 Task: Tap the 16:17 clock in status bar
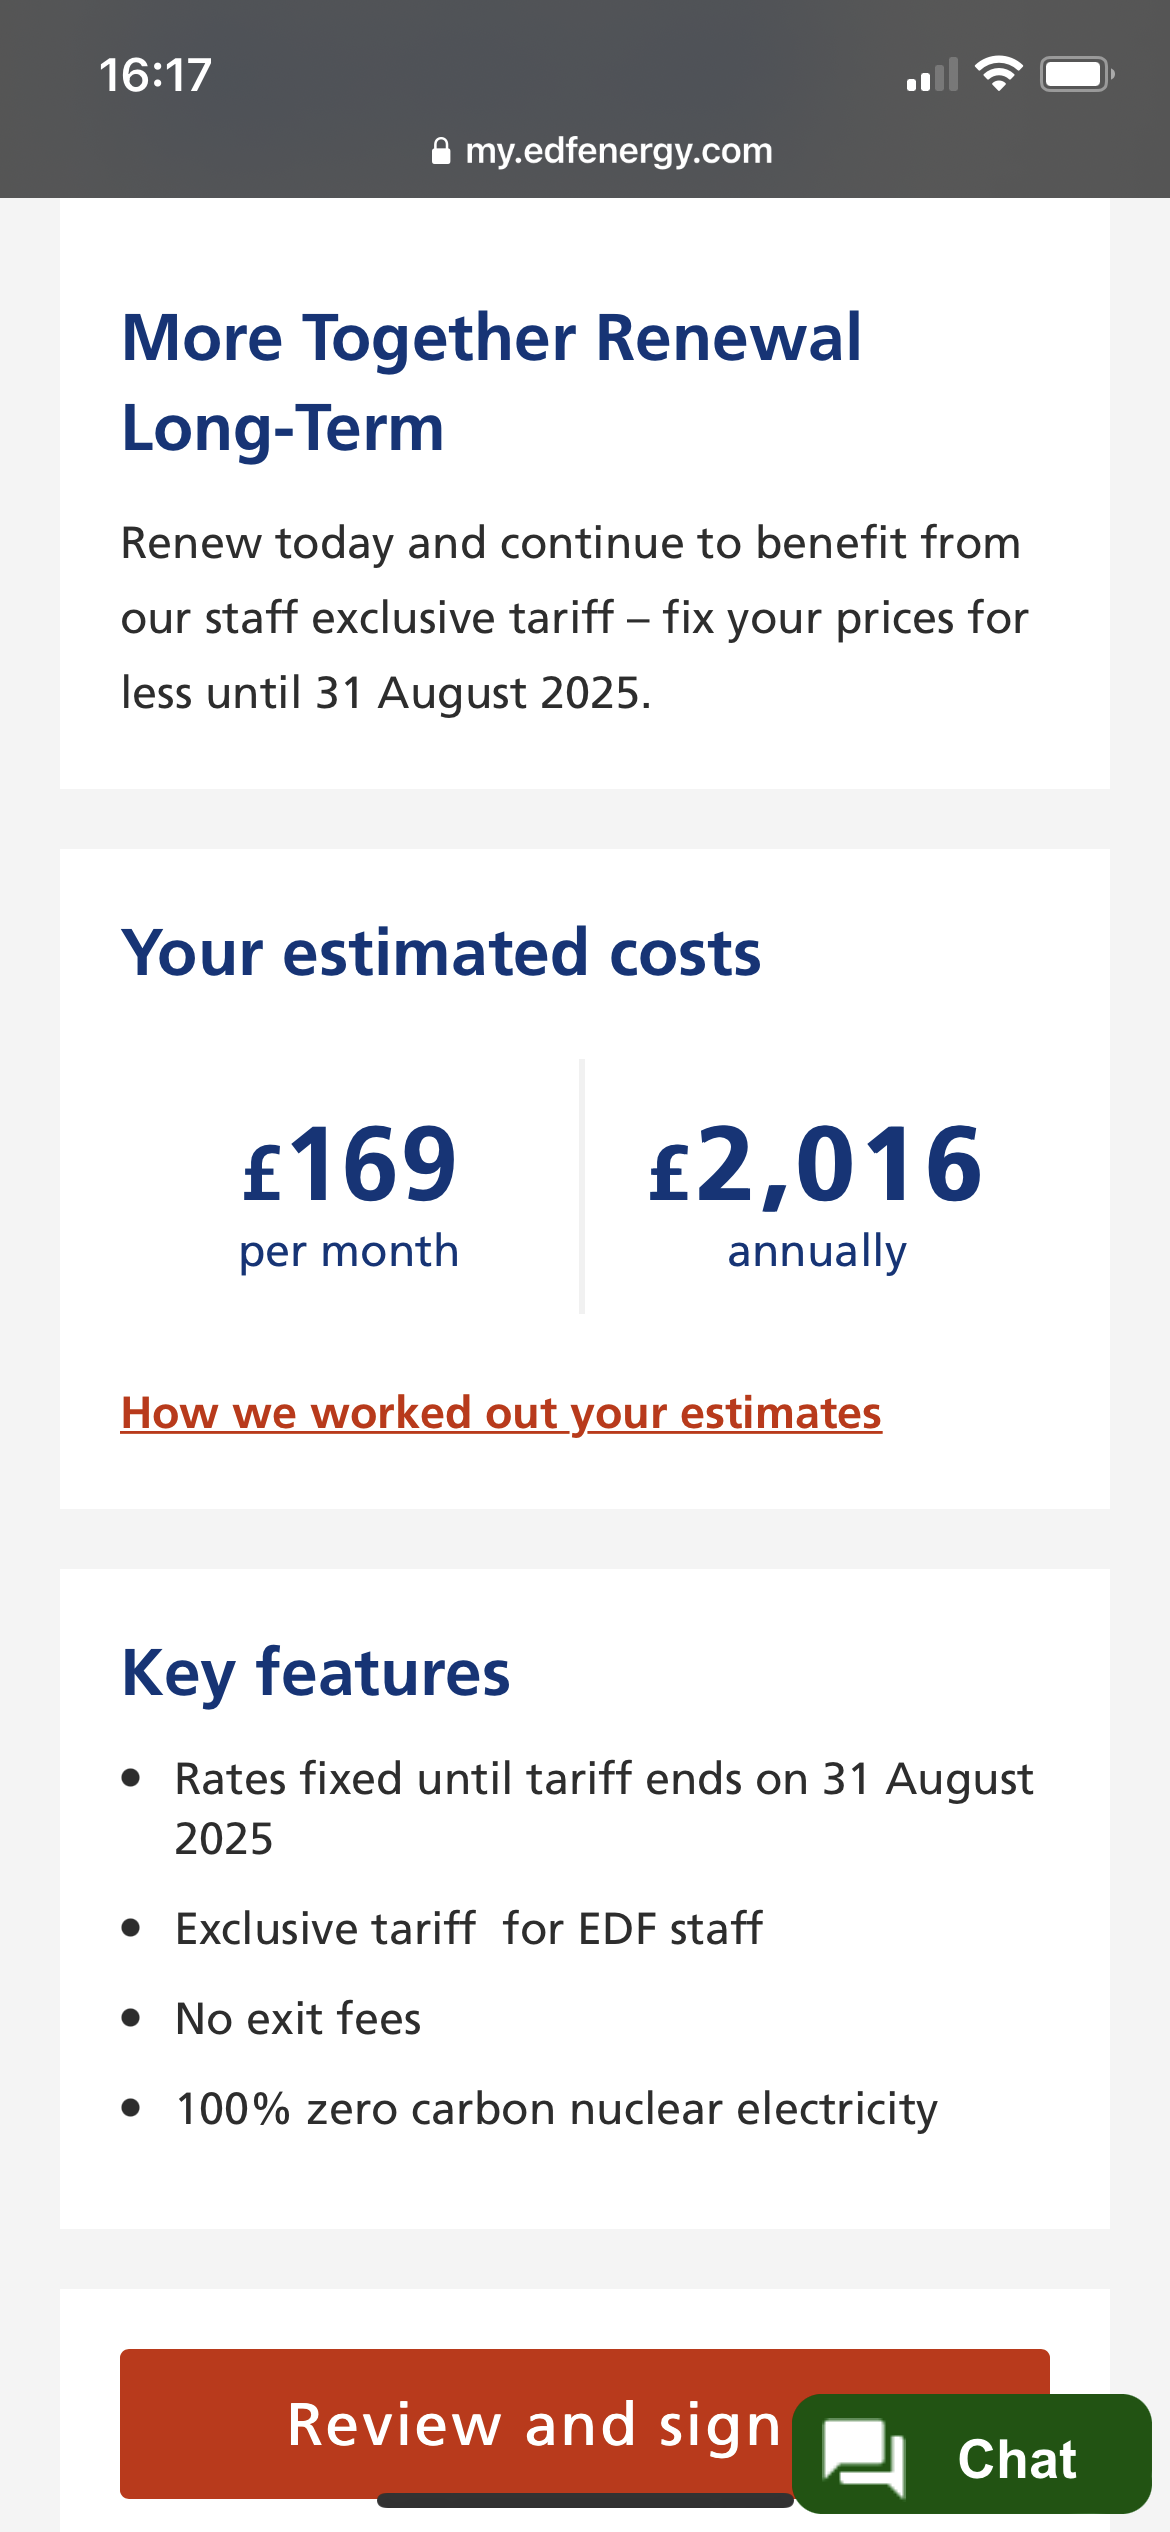(x=155, y=76)
